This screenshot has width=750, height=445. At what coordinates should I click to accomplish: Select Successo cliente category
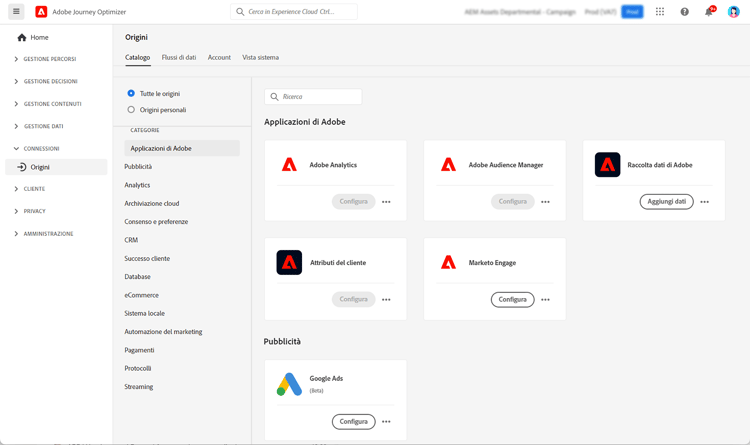pos(147,258)
